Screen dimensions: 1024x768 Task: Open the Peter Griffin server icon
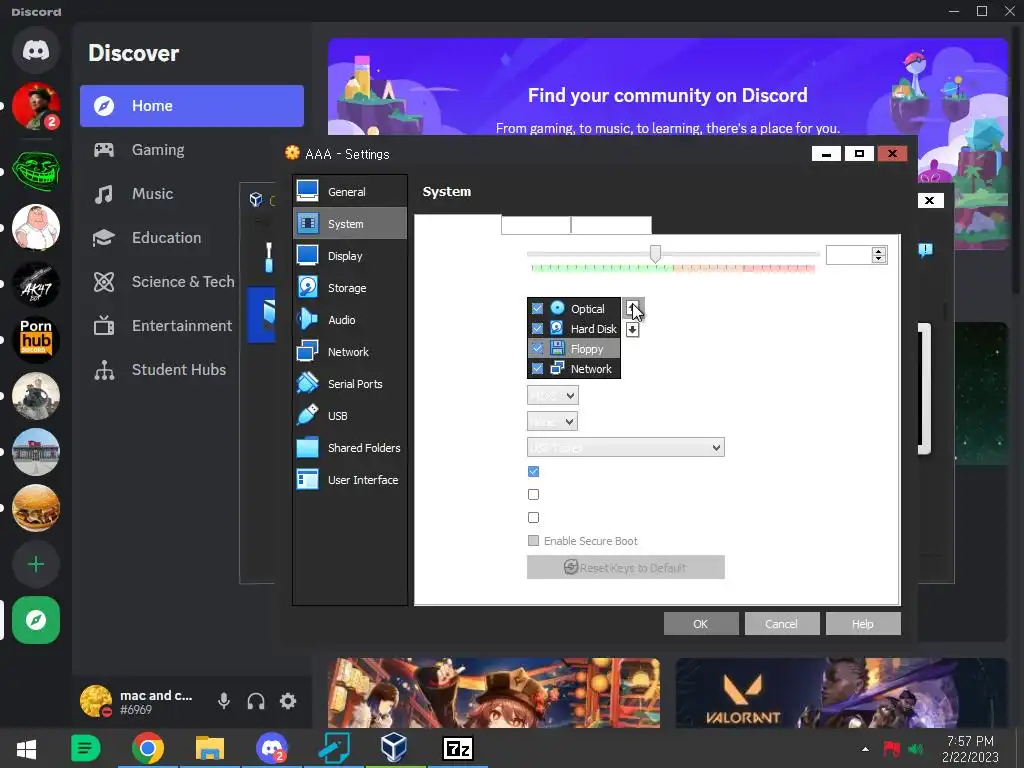(36, 227)
